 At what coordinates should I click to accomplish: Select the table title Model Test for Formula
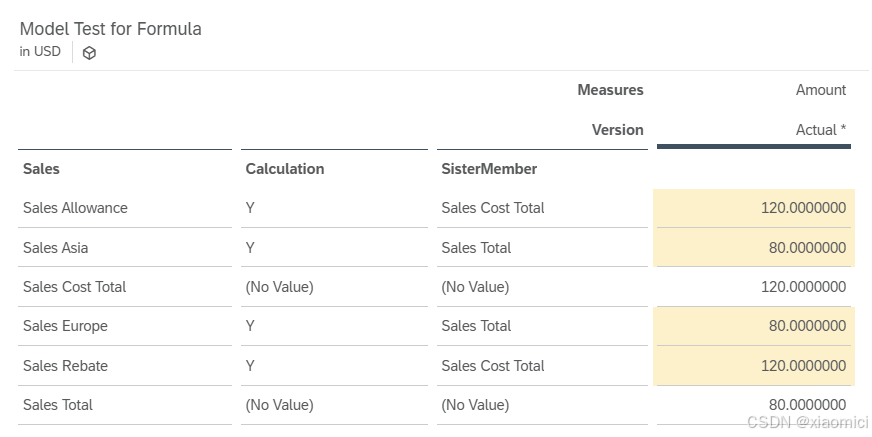click(110, 29)
